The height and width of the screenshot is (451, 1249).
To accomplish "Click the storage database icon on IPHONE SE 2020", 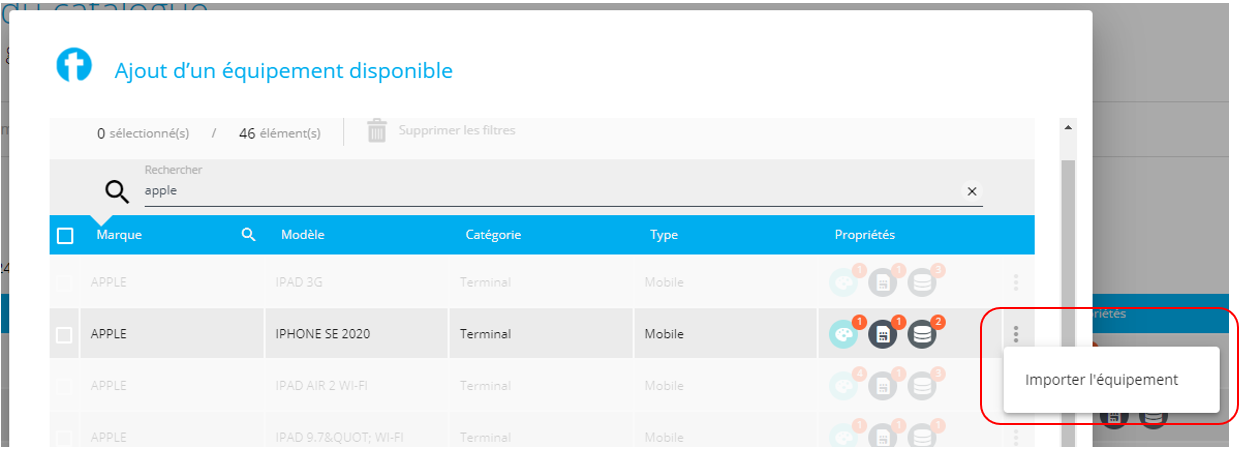I will pyautogui.click(x=923, y=334).
